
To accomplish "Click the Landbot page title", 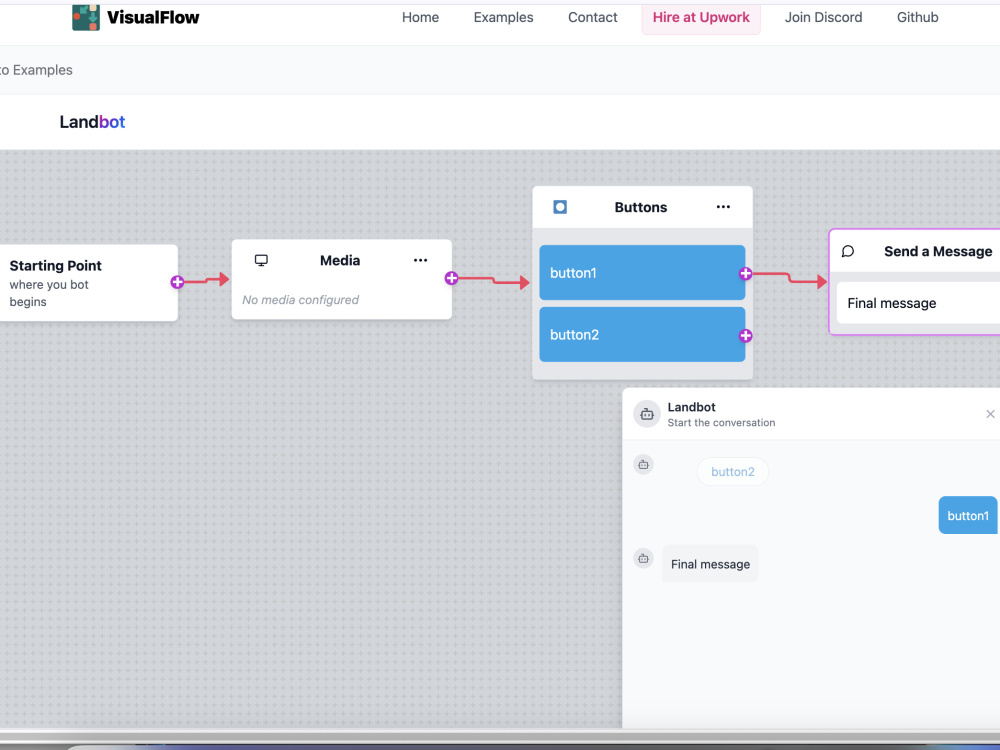I will tap(92, 122).
